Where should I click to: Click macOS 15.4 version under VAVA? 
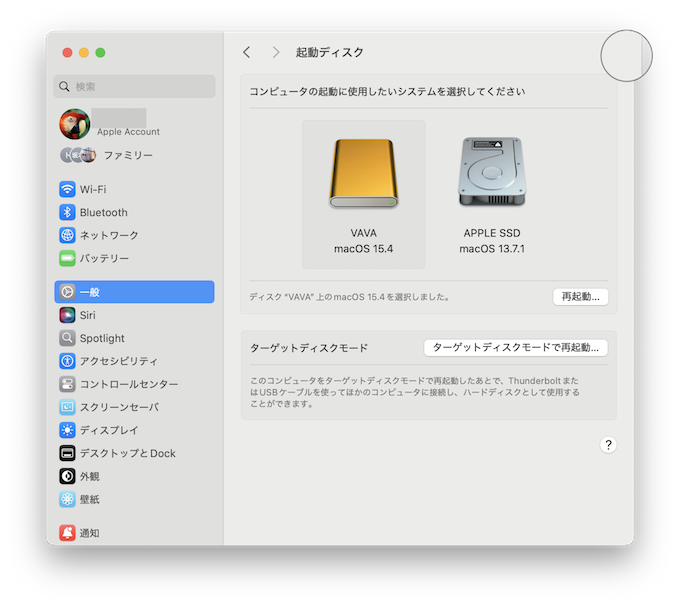click(363, 249)
